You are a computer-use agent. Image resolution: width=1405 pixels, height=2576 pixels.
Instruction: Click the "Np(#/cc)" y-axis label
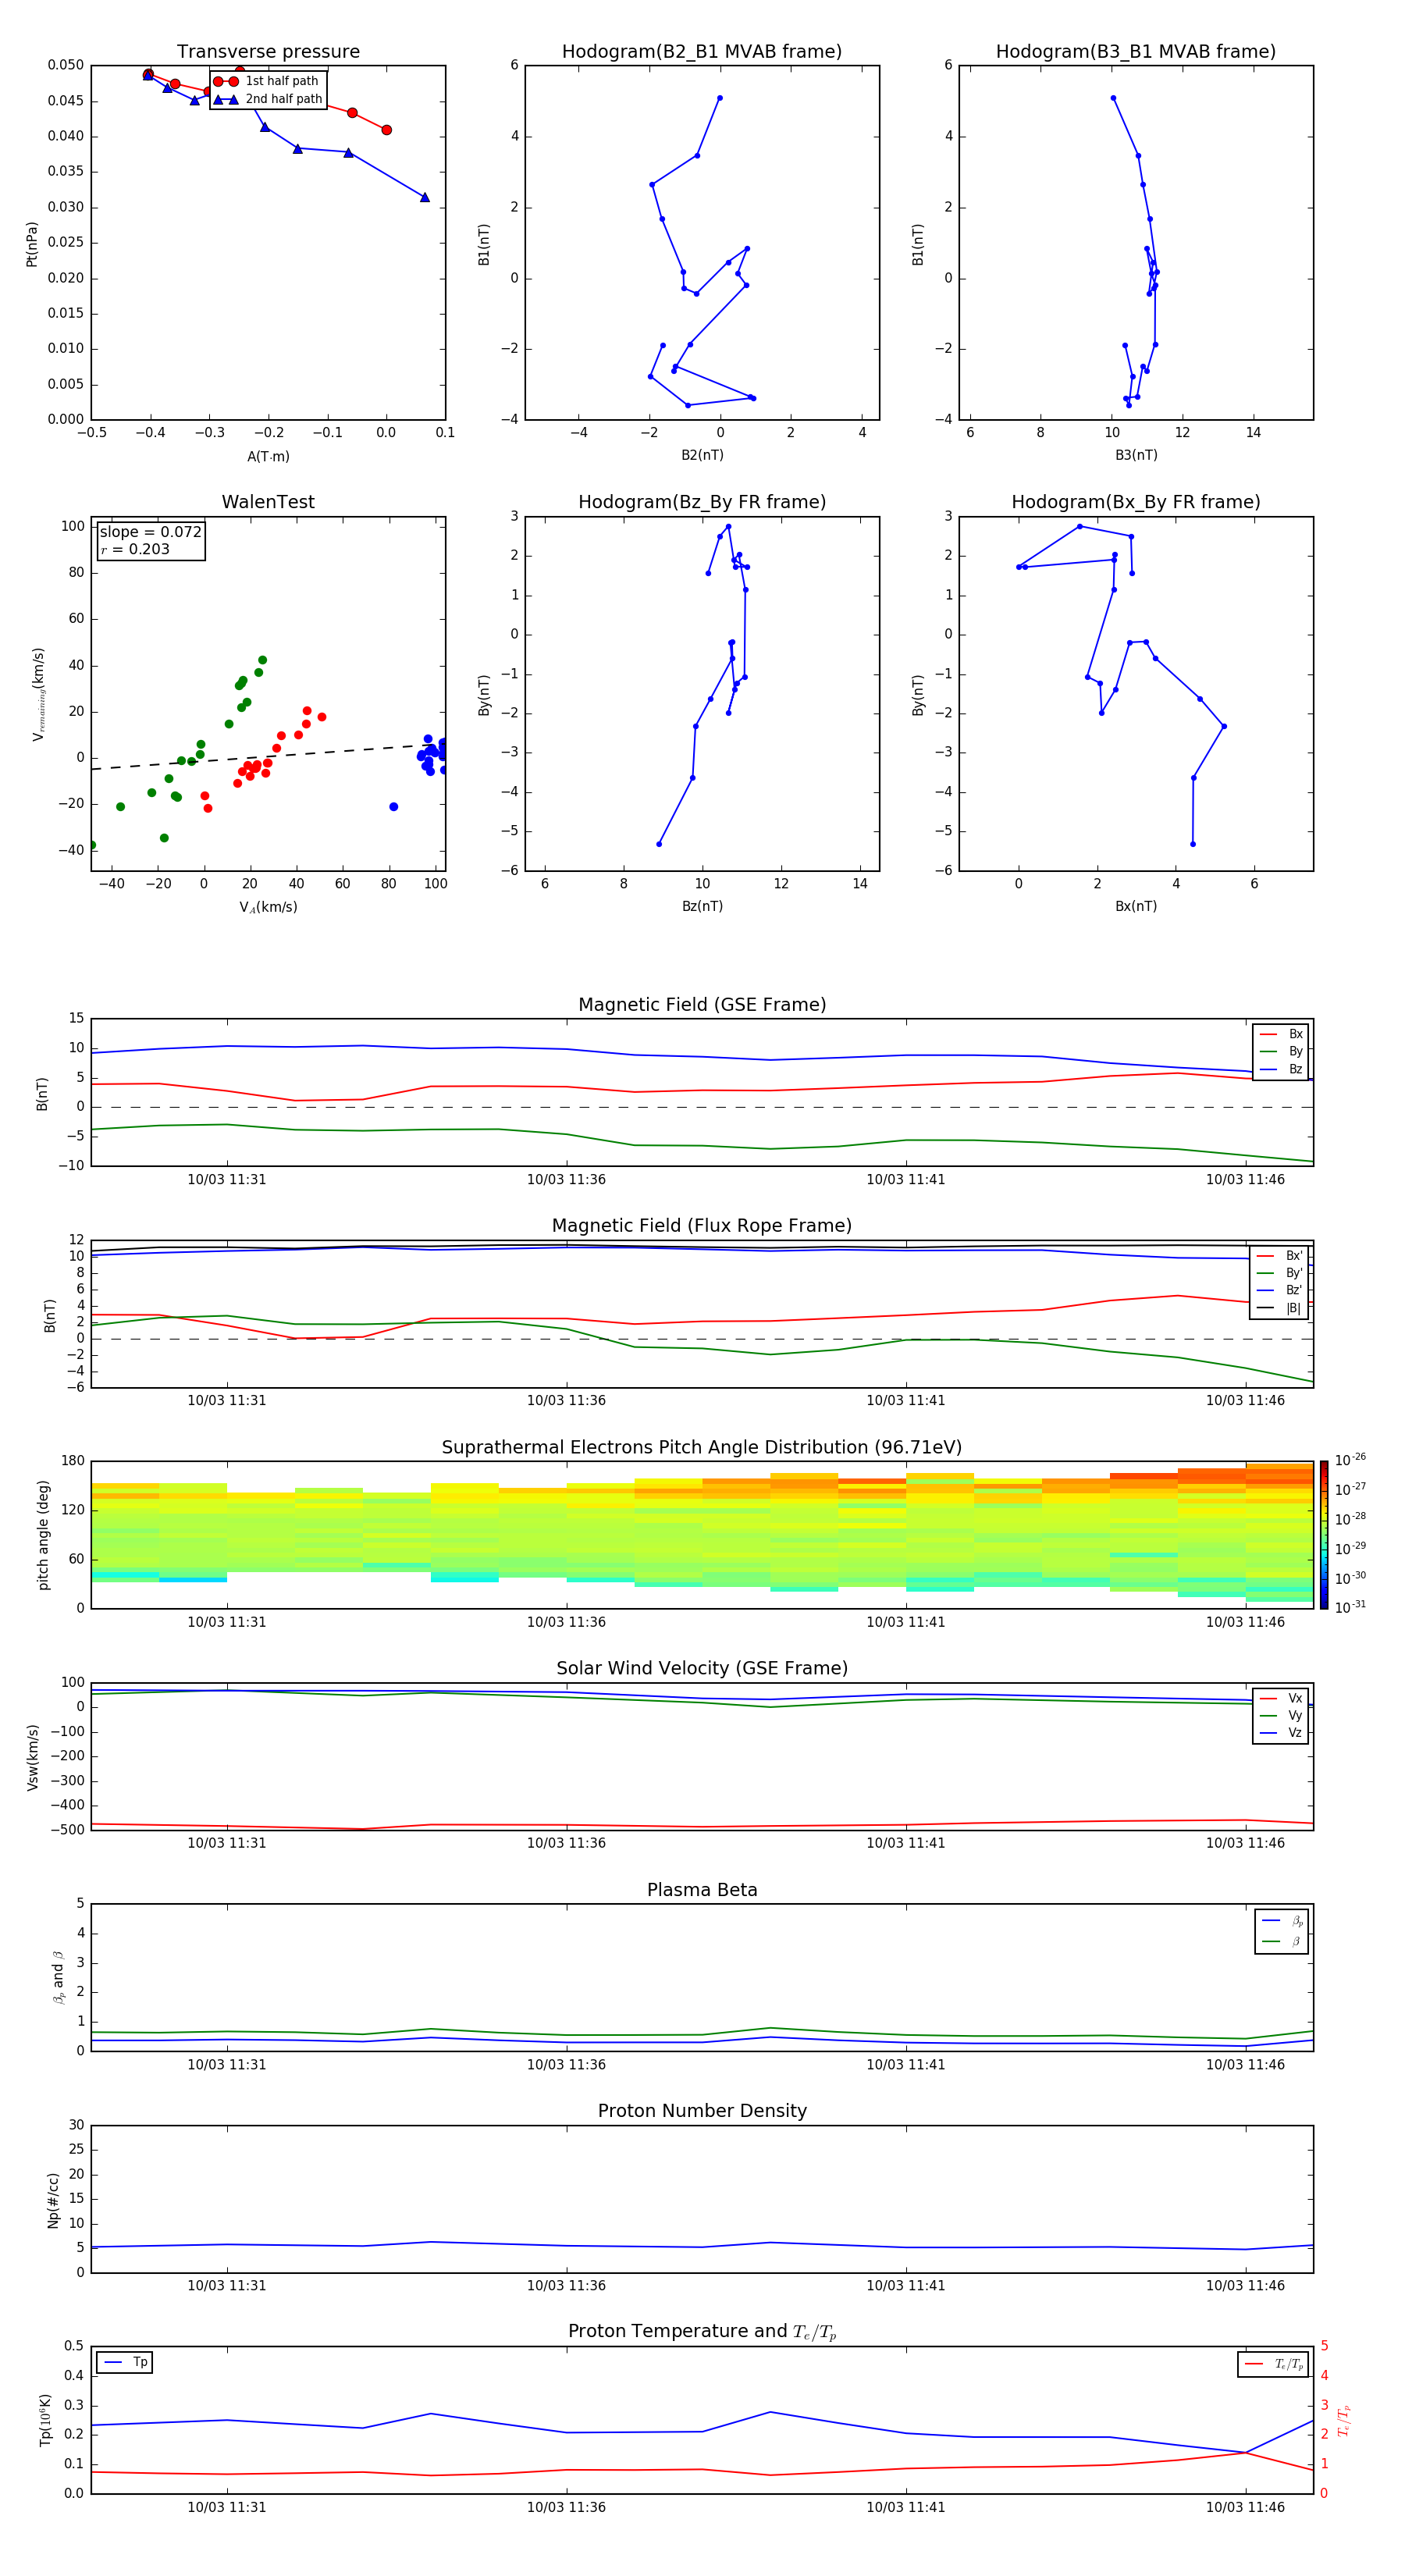point(53,2200)
